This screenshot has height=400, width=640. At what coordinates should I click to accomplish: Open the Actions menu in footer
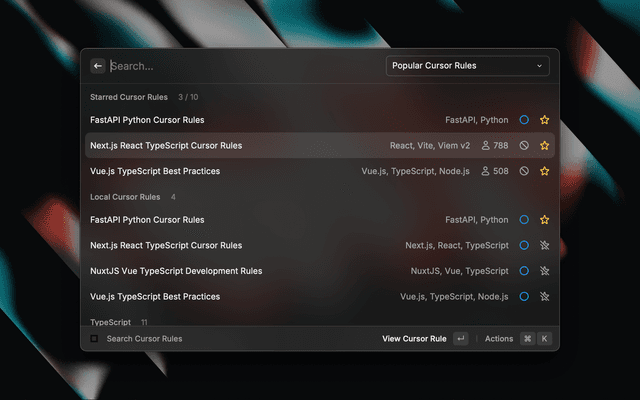[498, 339]
